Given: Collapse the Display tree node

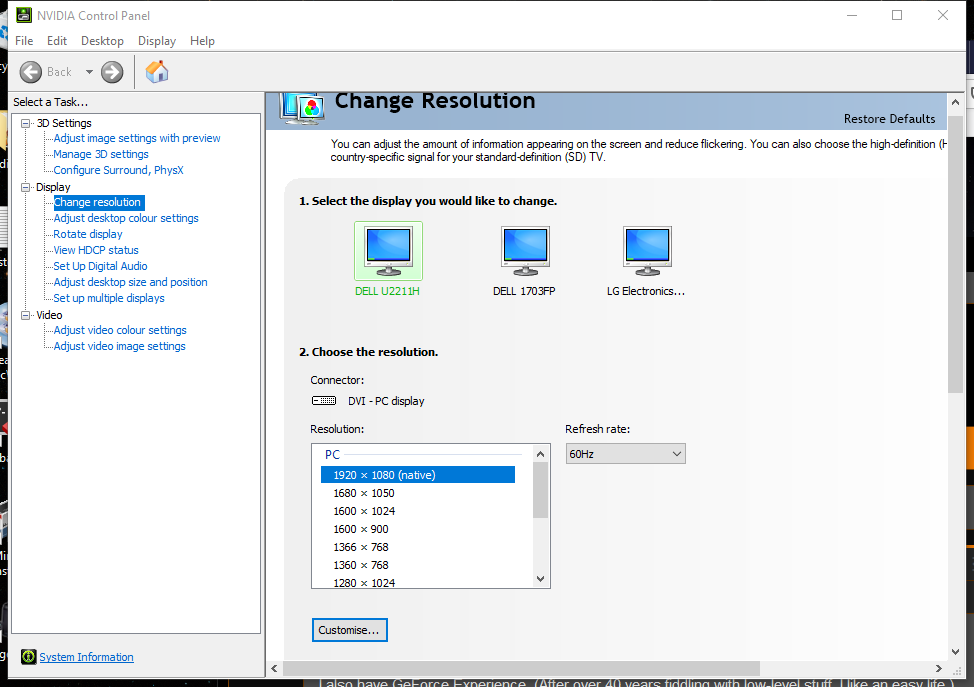Looking at the screenshot, I should [x=25, y=187].
